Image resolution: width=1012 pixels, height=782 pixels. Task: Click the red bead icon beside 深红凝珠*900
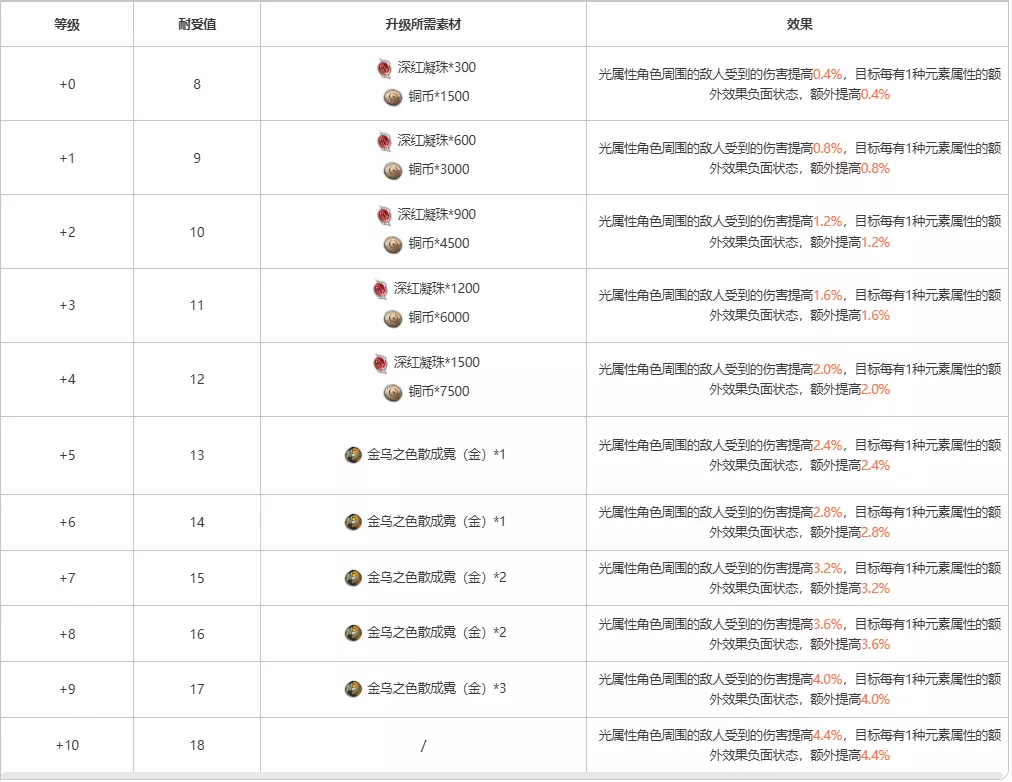click(385, 215)
